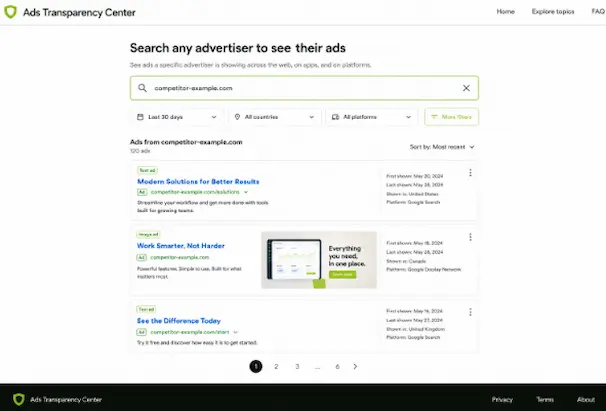Open three-dot menu for Modern Solutions ad
The image size is (606, 411).
(x=470, y=172)
